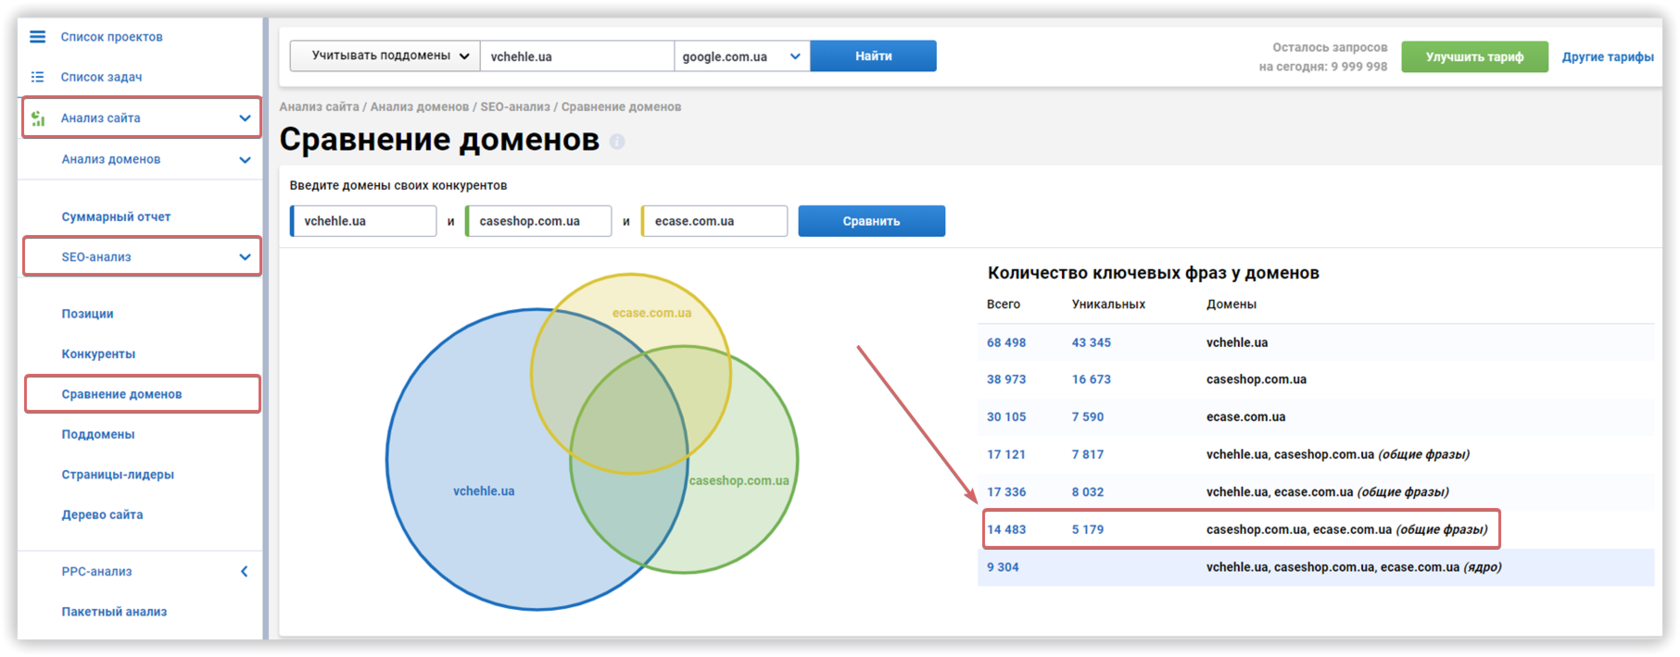This screenshot has height=657, width=1680.
Task: Click the top search field containing vchehle.ua
Action: [x=577, y=56]
